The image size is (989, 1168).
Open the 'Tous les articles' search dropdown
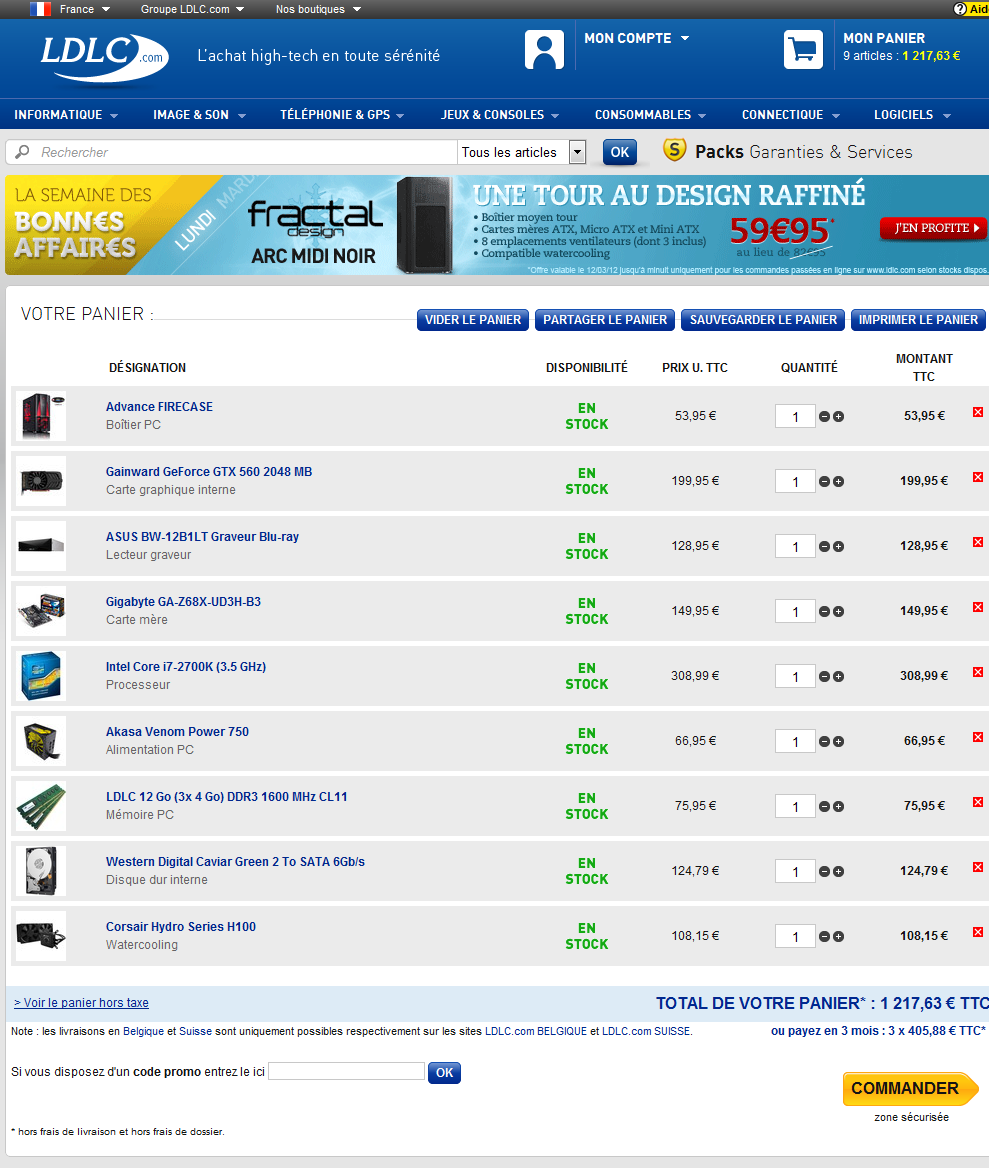click(x=577, y=152)
